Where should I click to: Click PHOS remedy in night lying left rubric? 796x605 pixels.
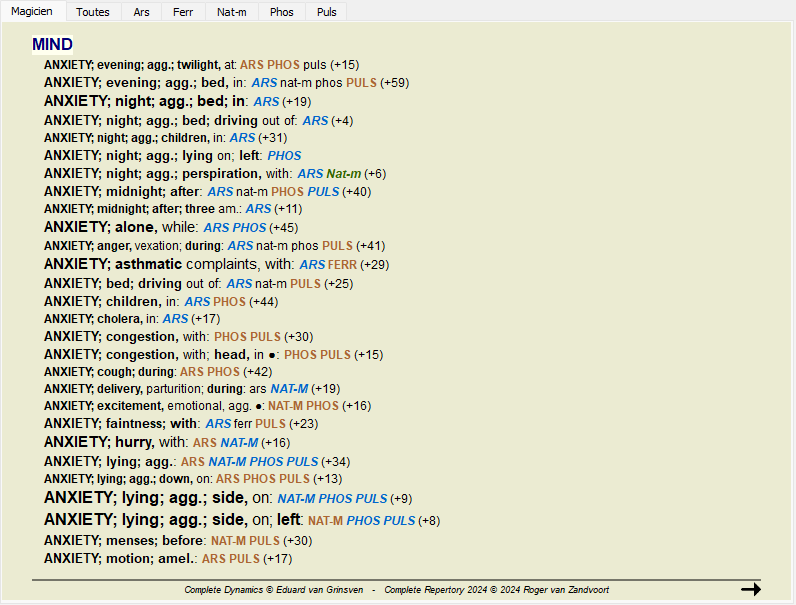coord(284,156)
